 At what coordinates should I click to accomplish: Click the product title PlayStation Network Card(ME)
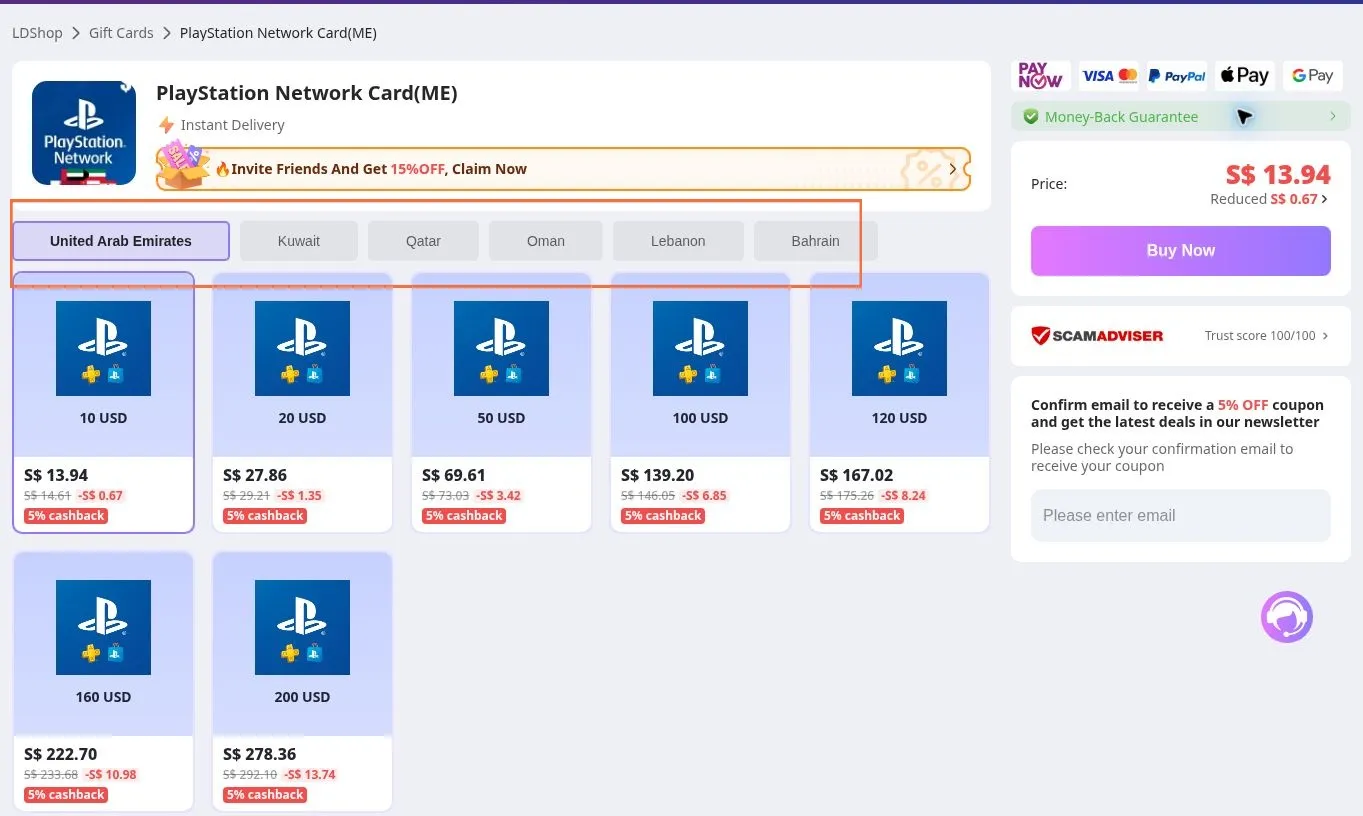tap(307, 93)
